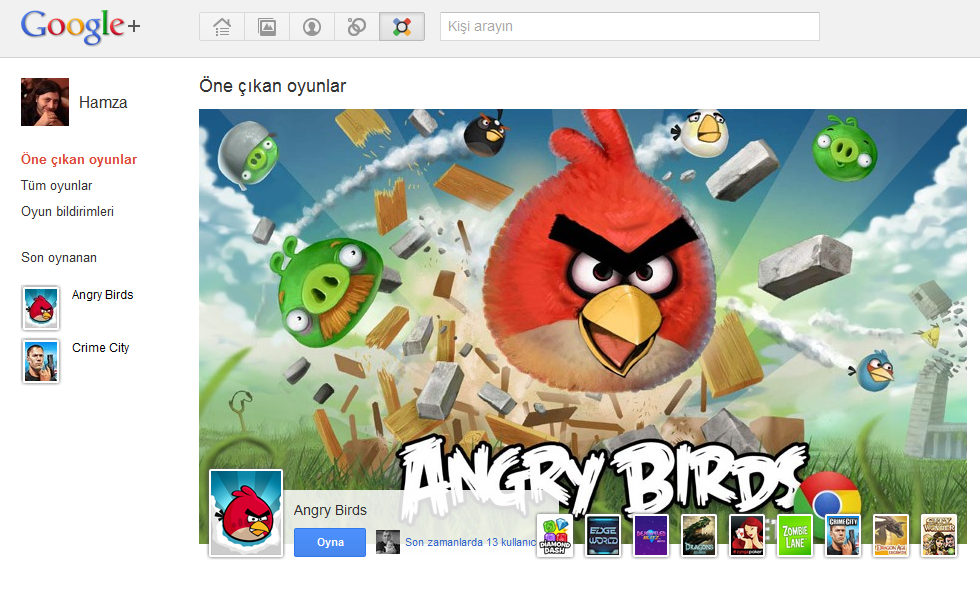Select the Diamond Dash game icon
Screen dimensions: 980x590
click(554, 536)
